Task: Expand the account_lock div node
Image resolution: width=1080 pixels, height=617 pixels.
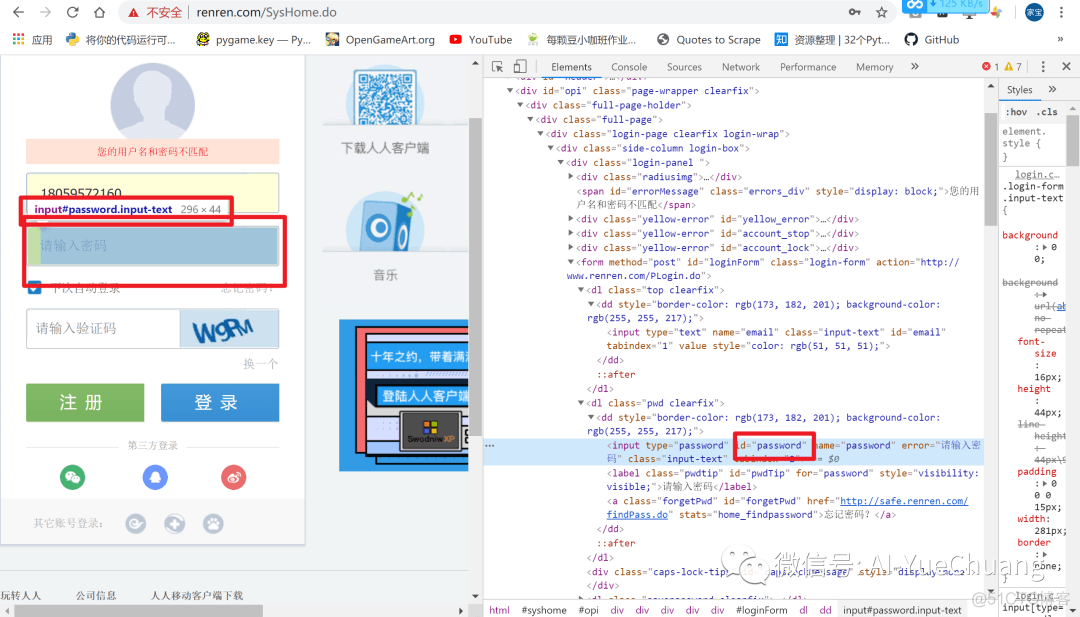Action: tap(571, 248)
